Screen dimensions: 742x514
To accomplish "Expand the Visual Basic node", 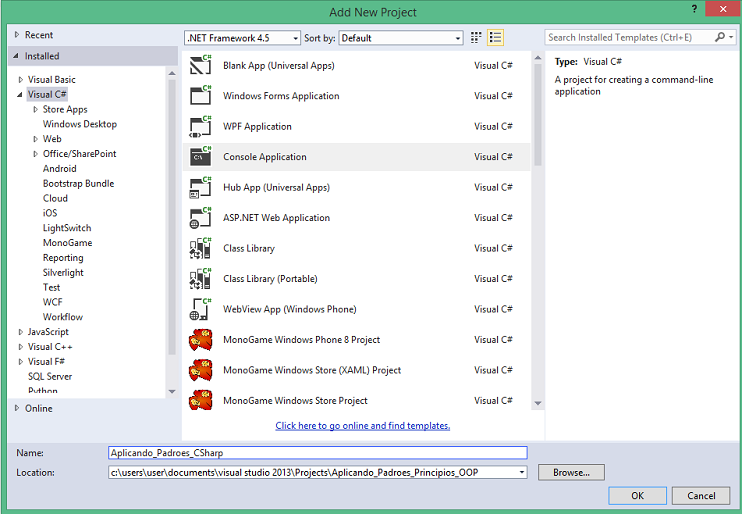I will coord(20,80).
